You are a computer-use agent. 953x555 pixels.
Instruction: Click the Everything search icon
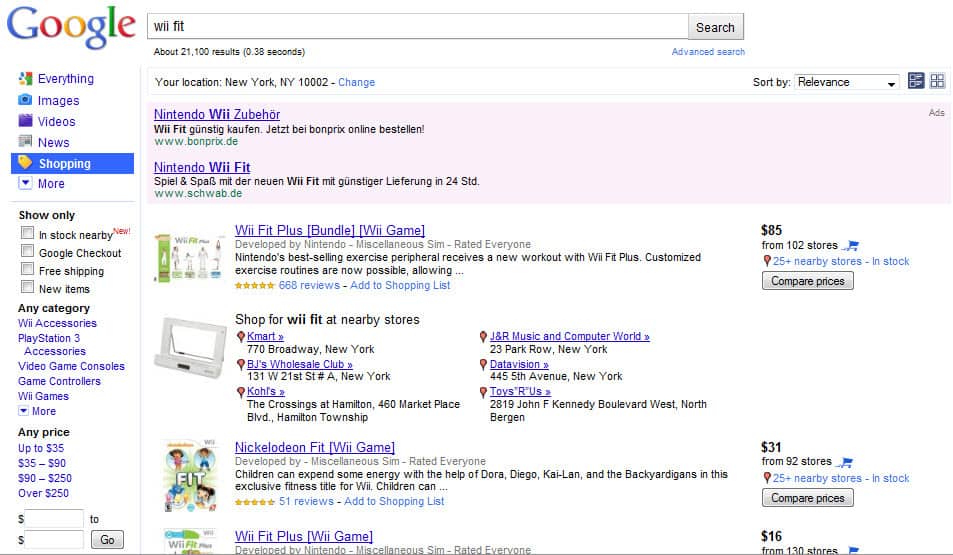pos(25,78)
